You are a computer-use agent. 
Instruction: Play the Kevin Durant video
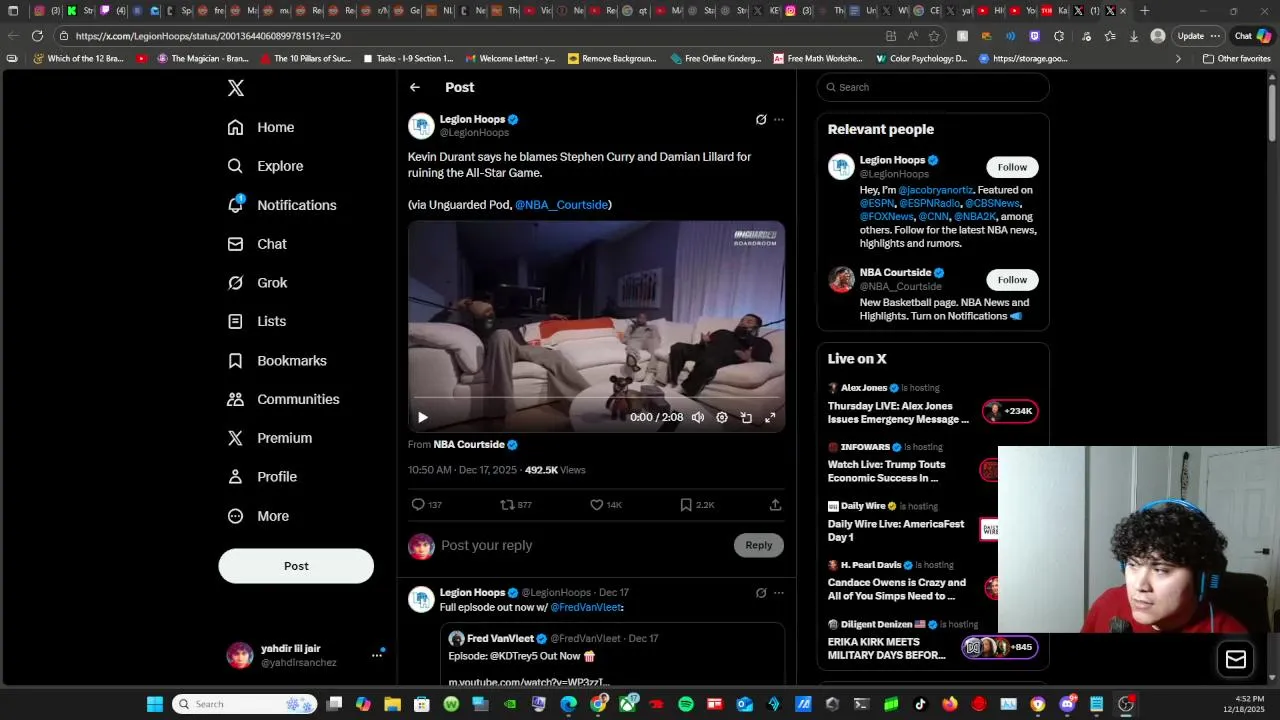pos(423,417)
